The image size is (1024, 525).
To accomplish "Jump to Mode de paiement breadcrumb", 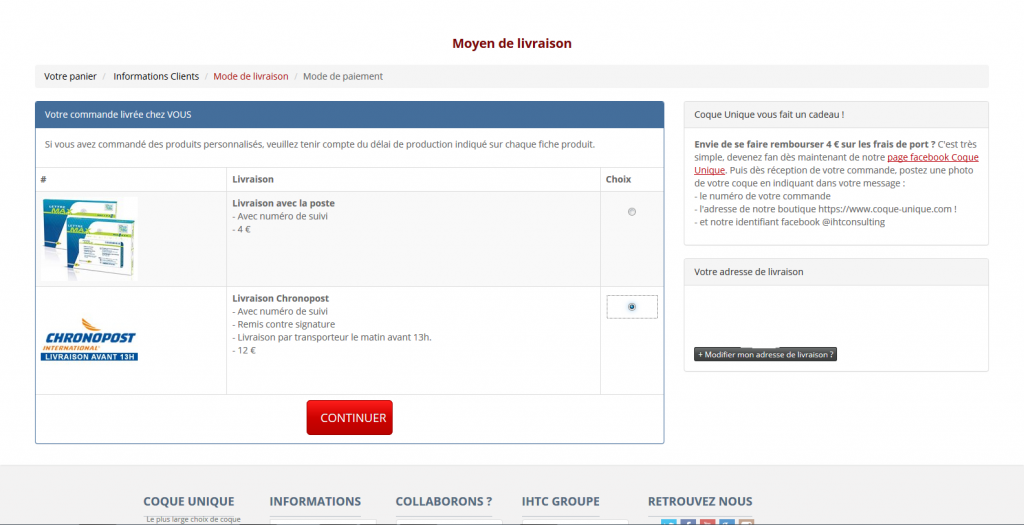I will (343, 76).
